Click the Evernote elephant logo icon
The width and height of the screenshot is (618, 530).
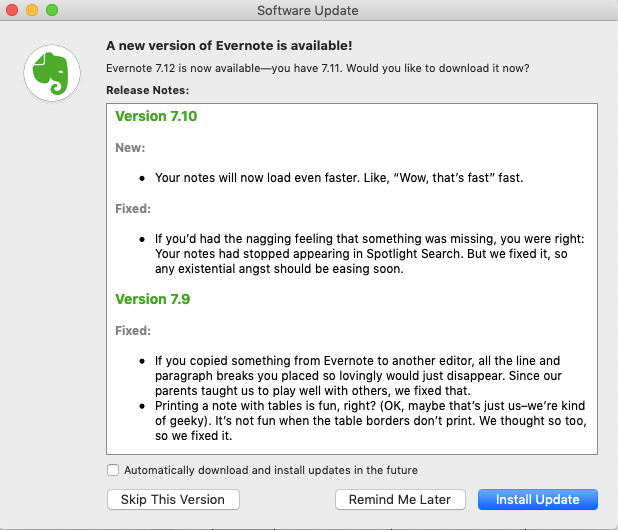[x=52, y=73]
